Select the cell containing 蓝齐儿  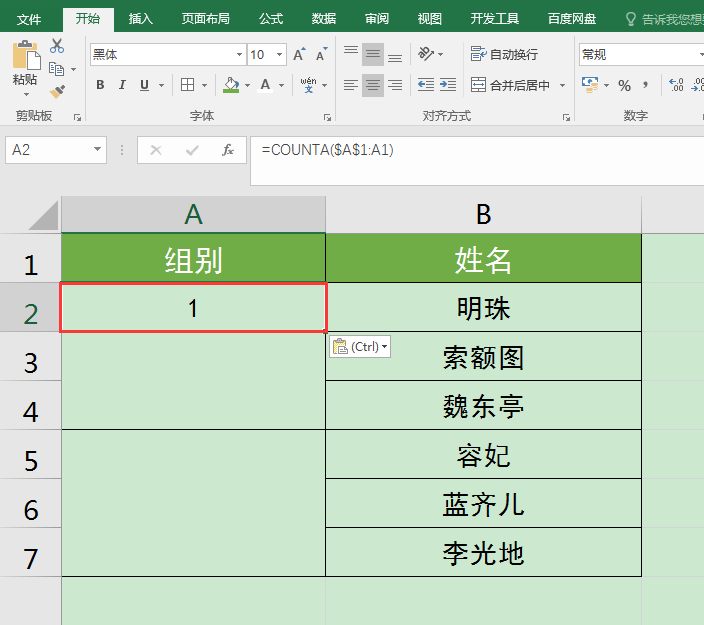pyautogui.click(x=484, y=503)
